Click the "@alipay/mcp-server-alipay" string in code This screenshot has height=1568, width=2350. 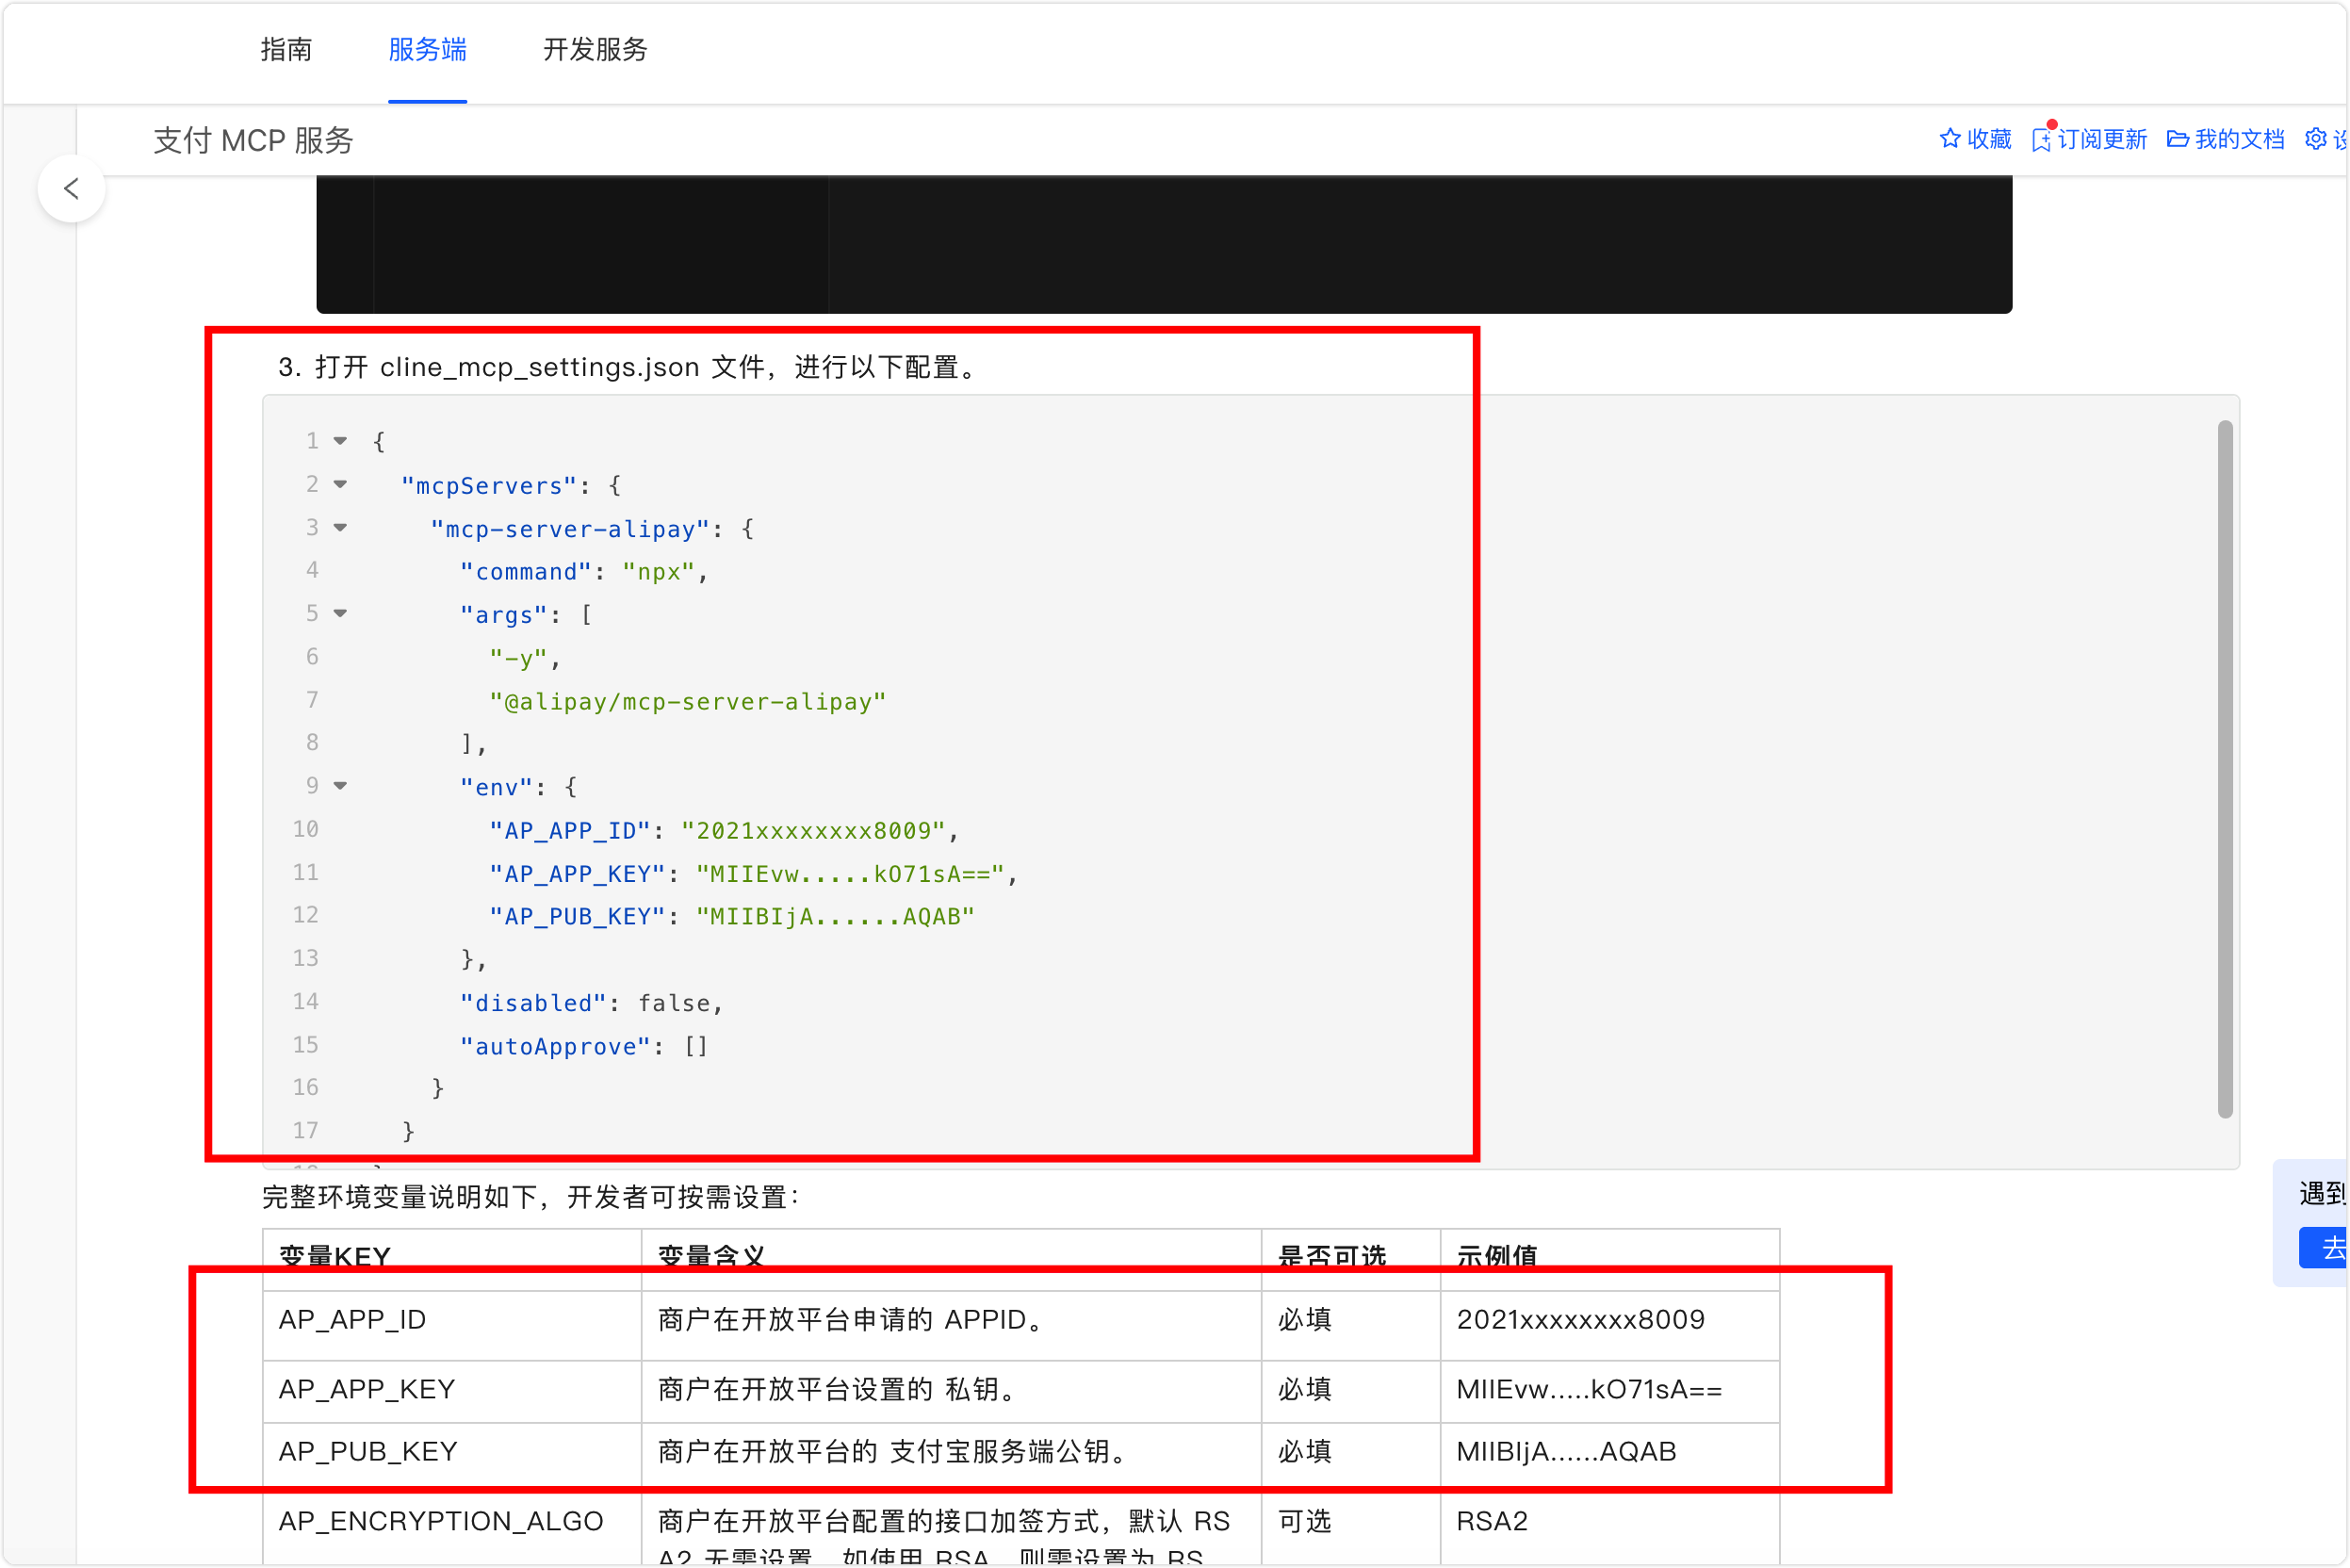[687, 702]
